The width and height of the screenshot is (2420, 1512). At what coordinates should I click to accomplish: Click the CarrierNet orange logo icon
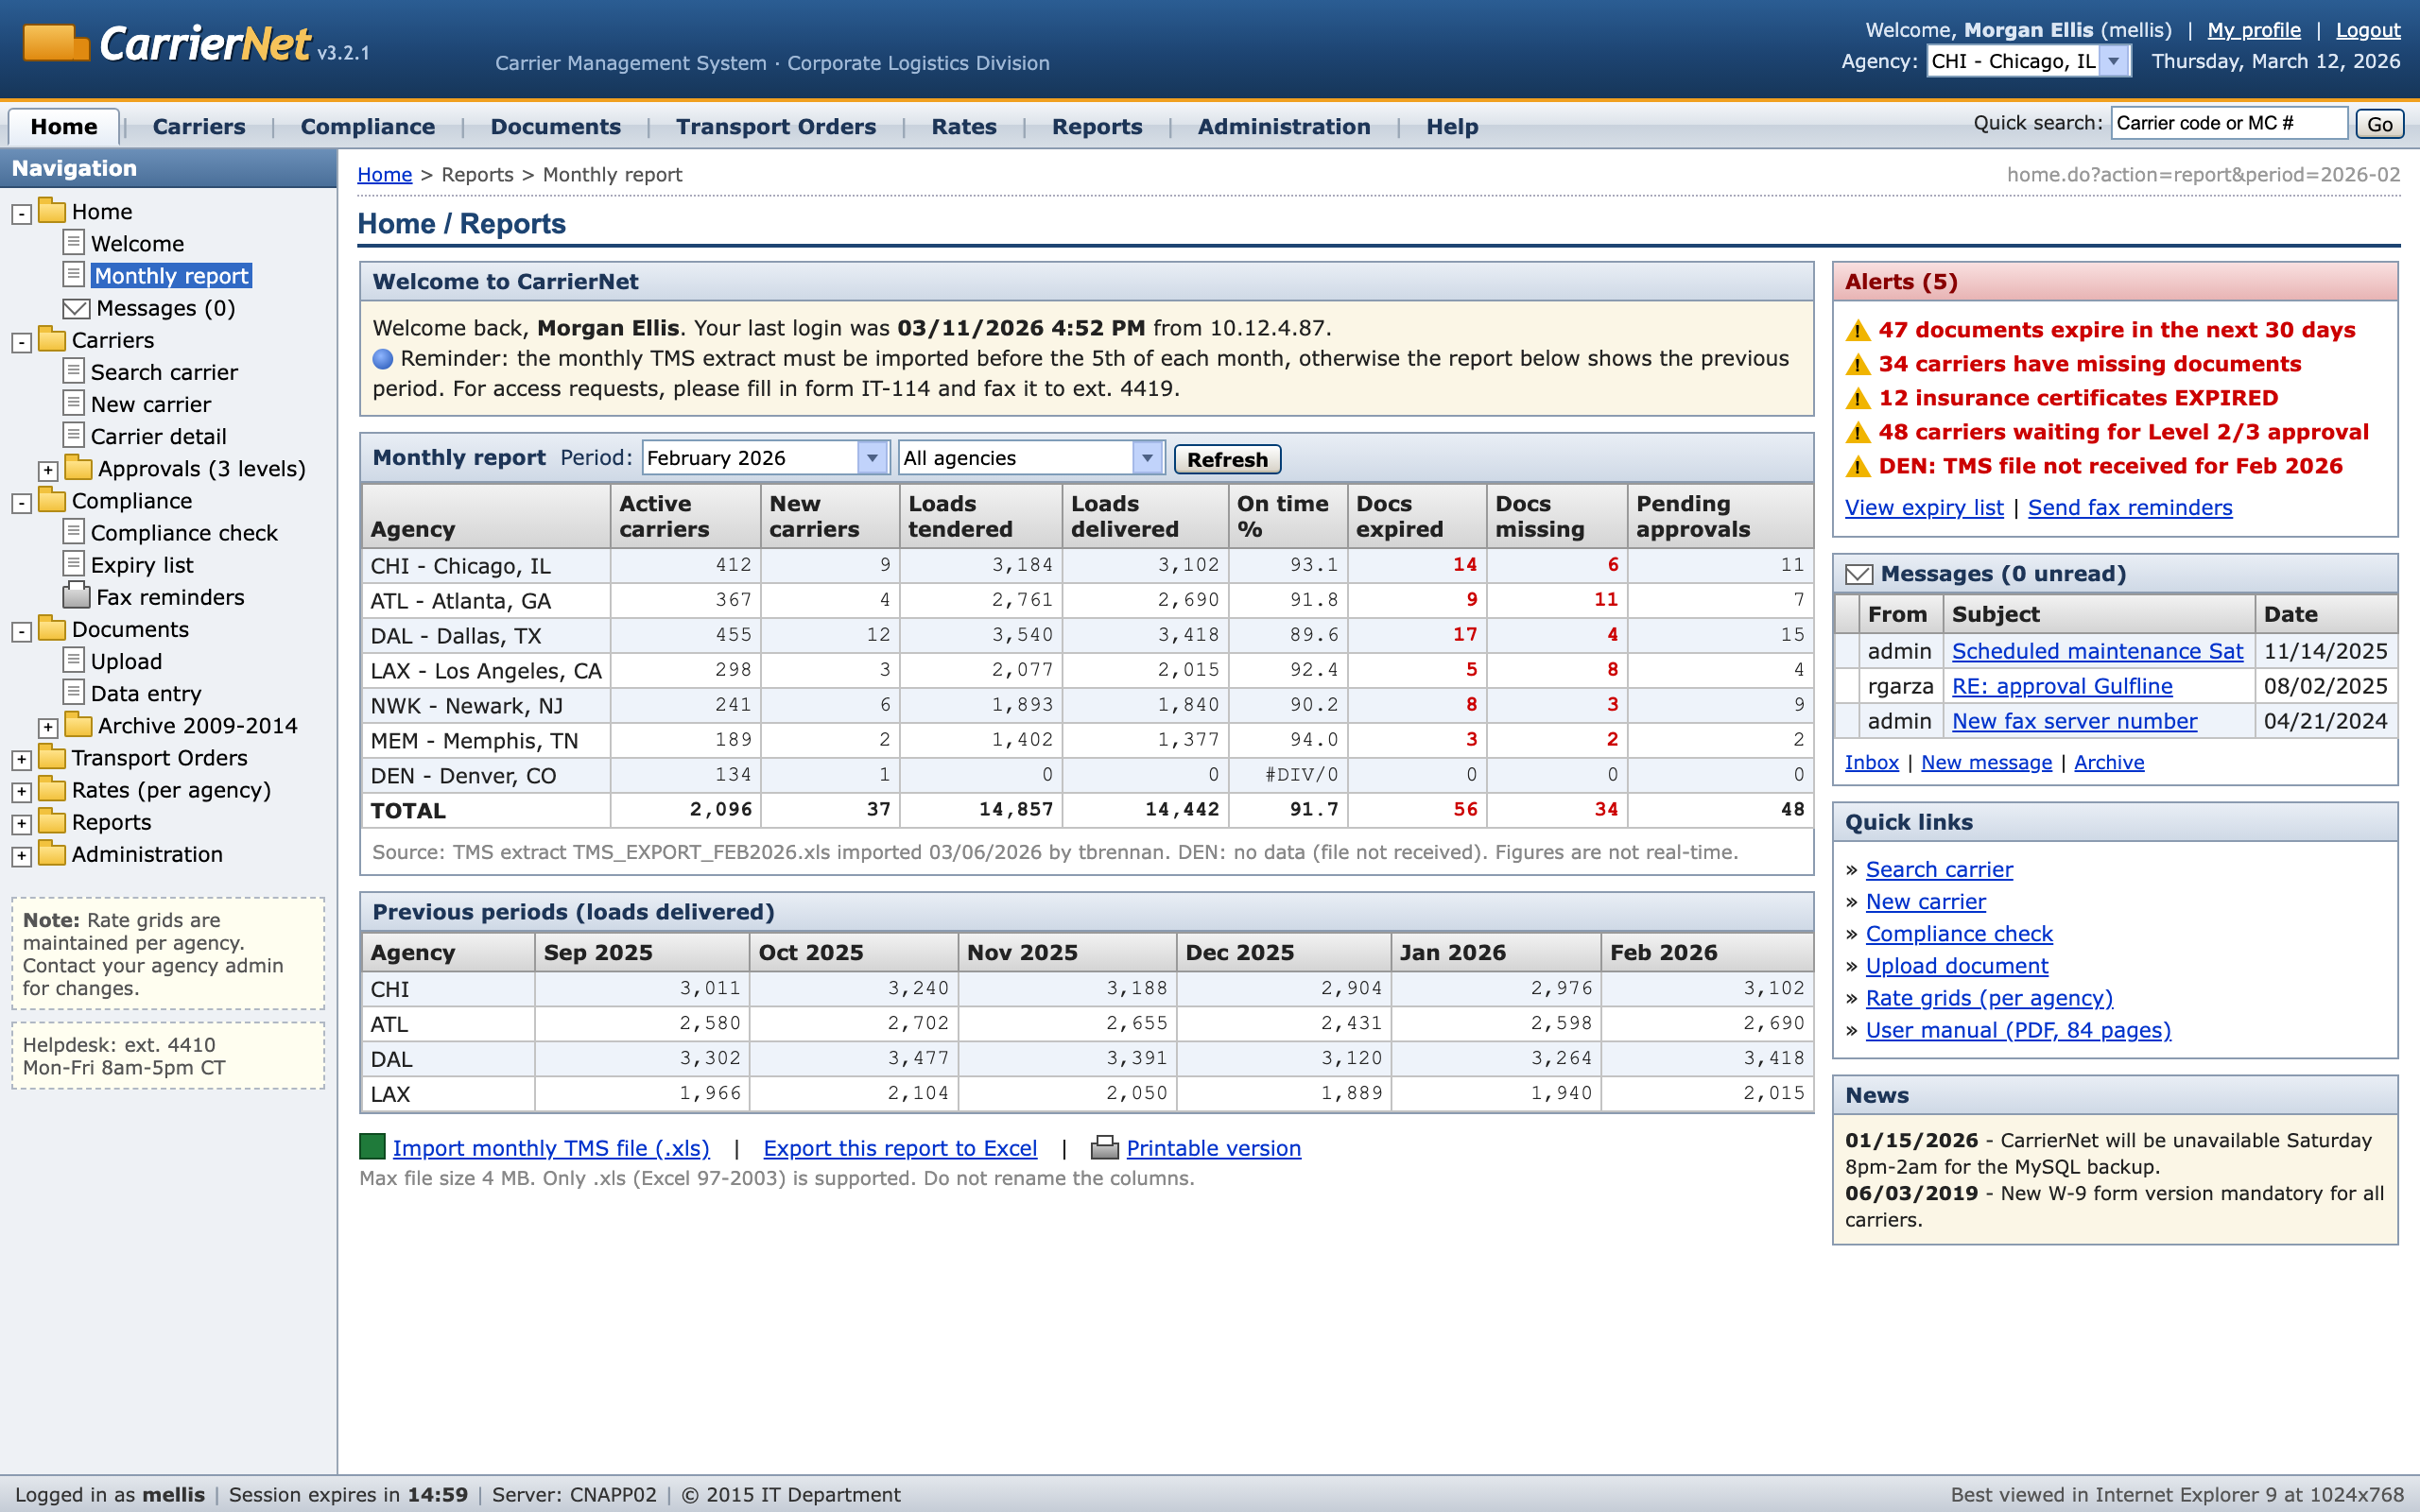coord(56,43)
